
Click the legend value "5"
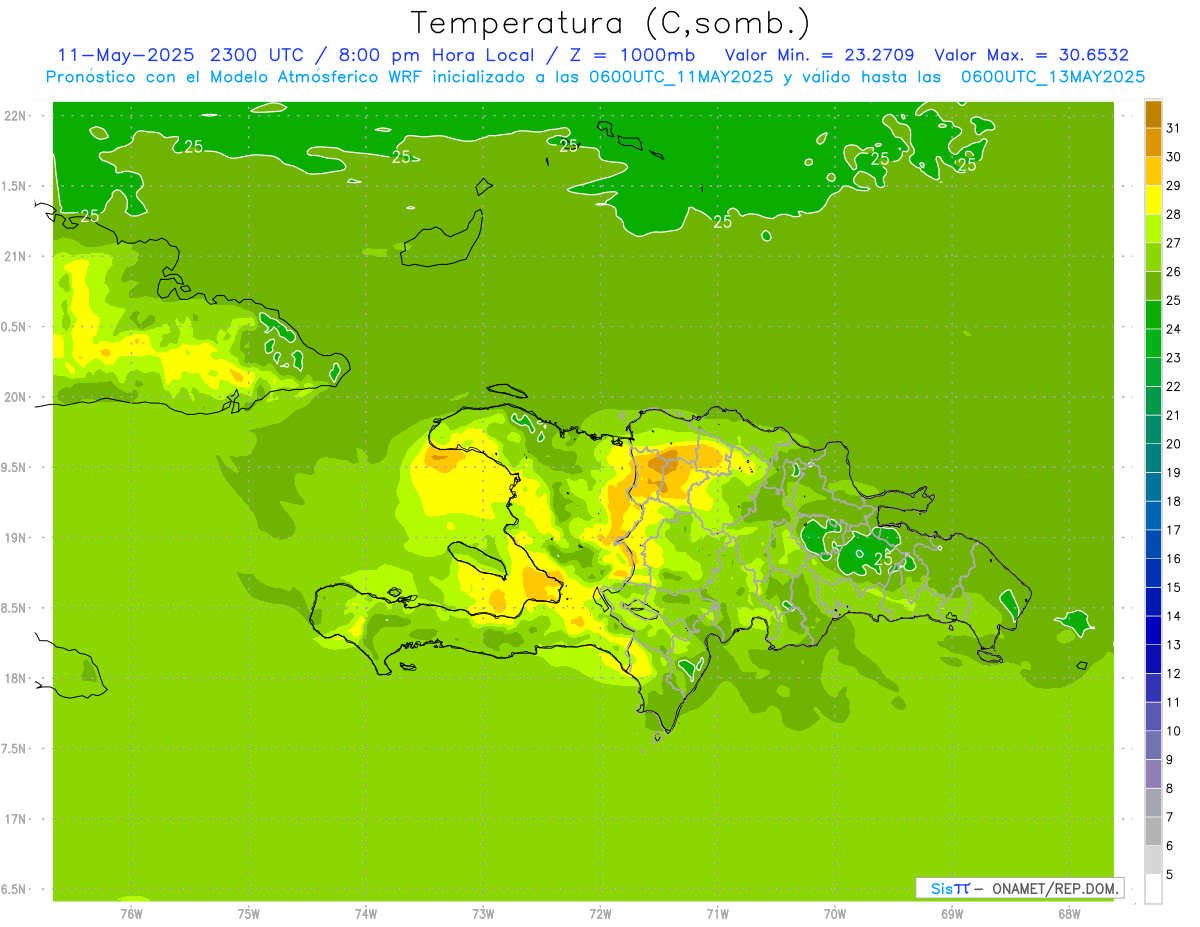[1170, 876]
